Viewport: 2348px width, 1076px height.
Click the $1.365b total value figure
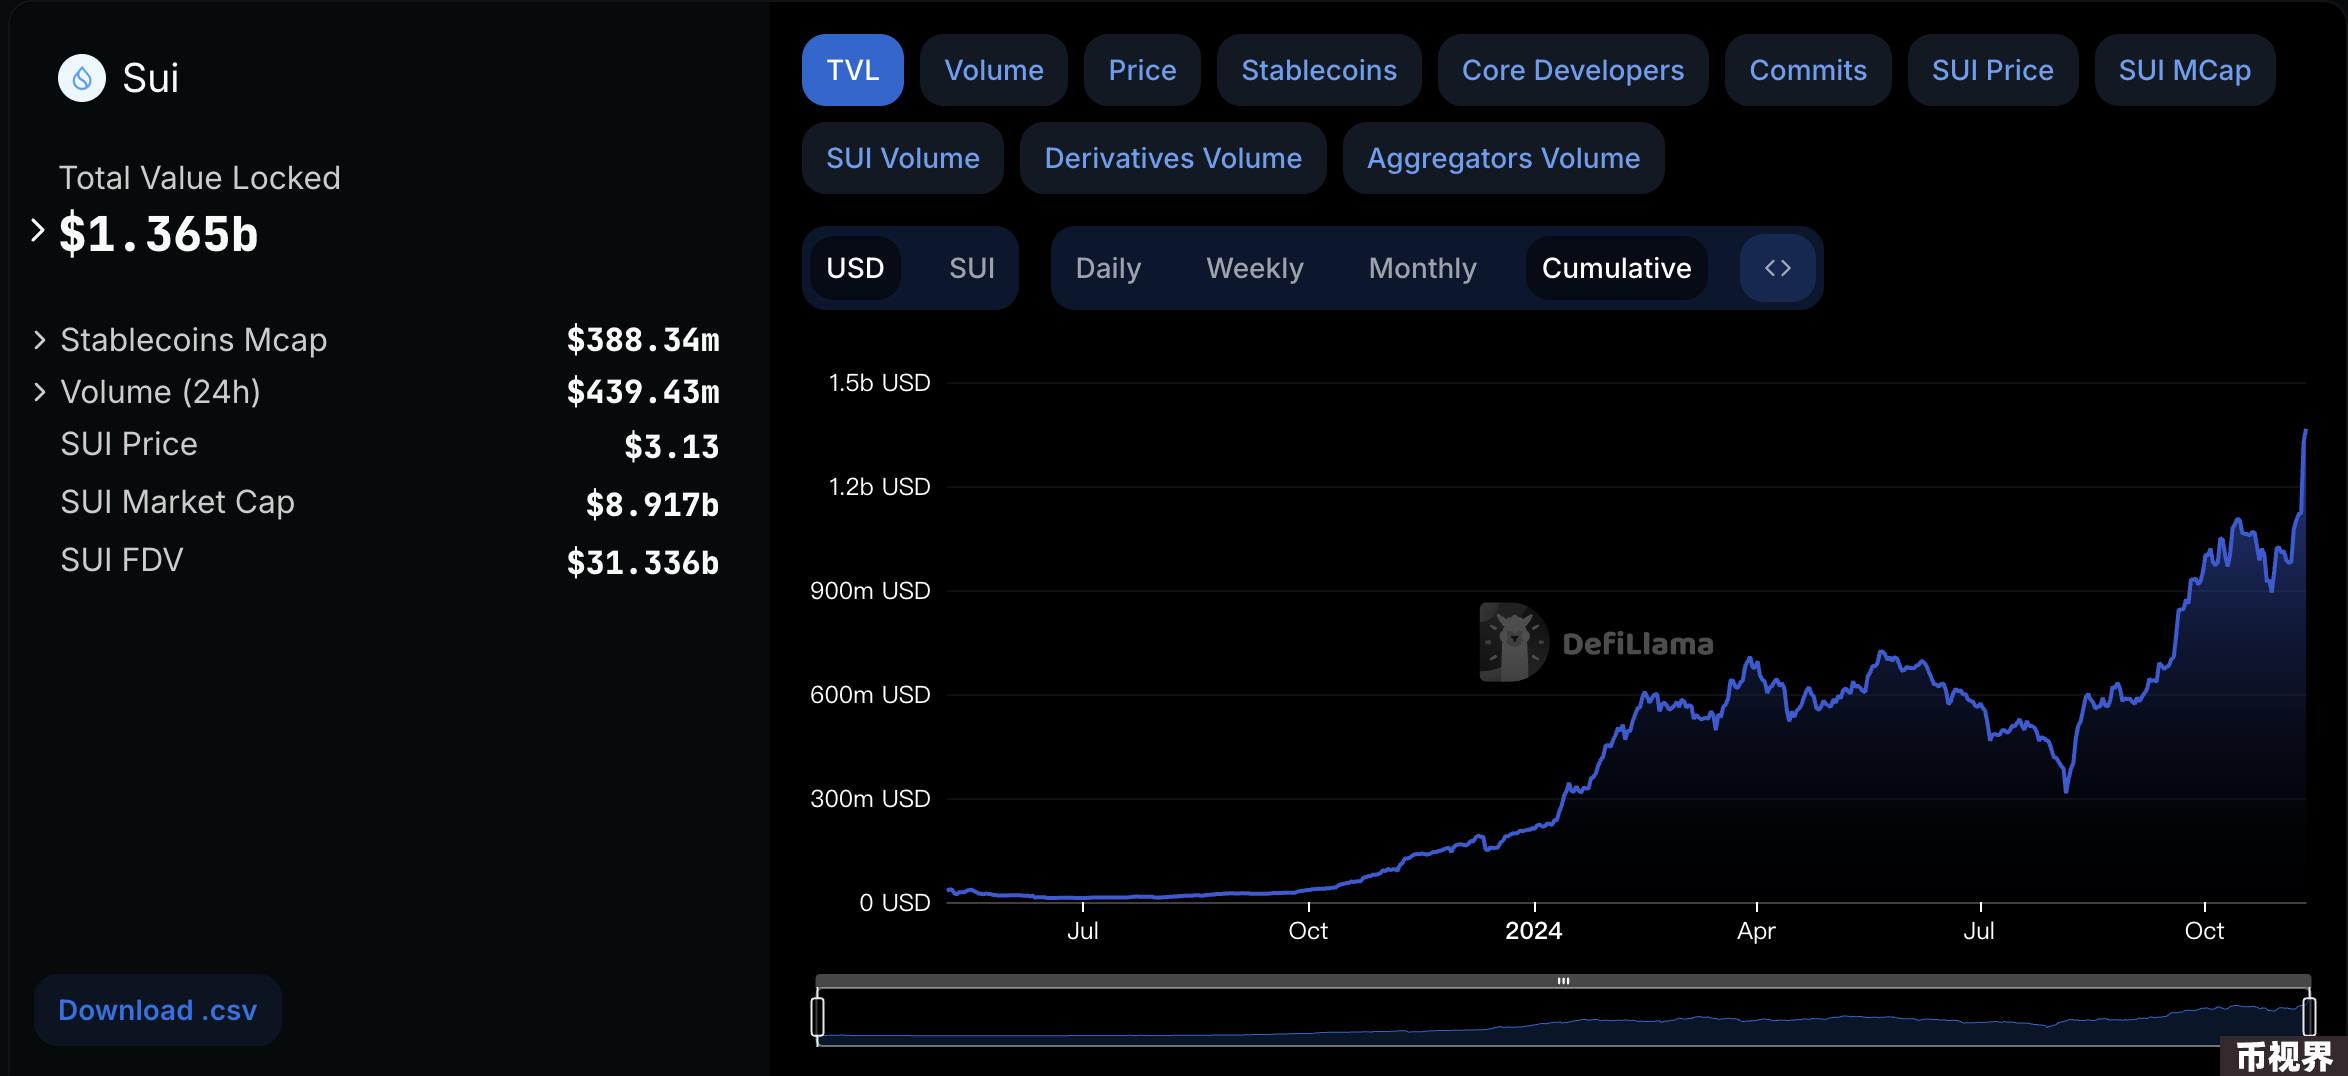[x=159, y=234]
